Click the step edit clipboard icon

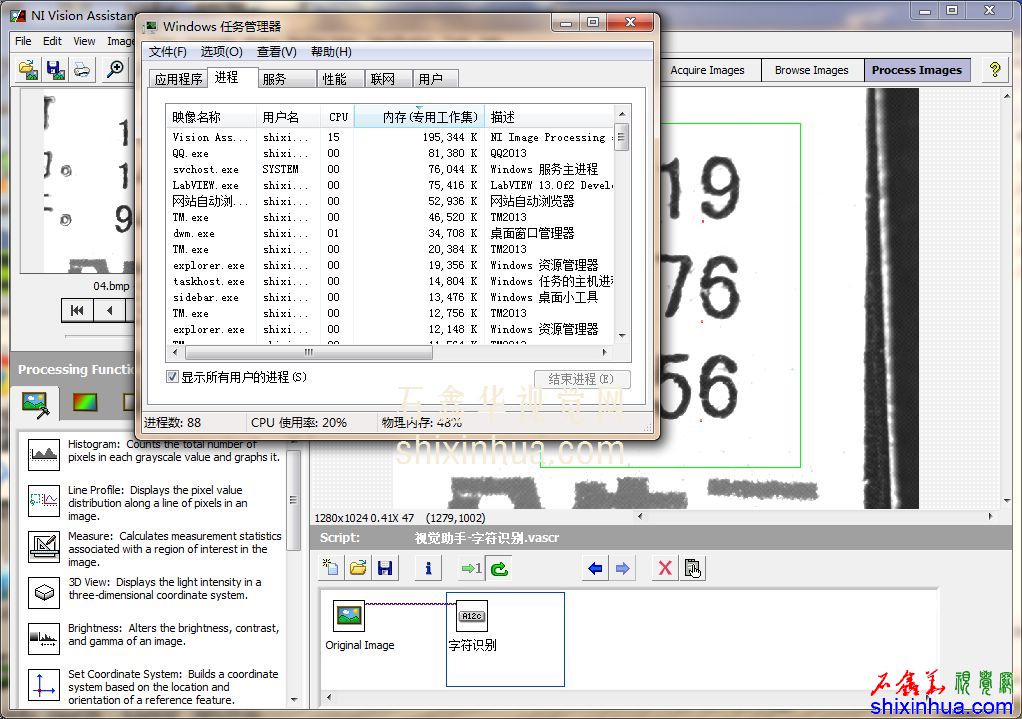[x=692, y=568]
